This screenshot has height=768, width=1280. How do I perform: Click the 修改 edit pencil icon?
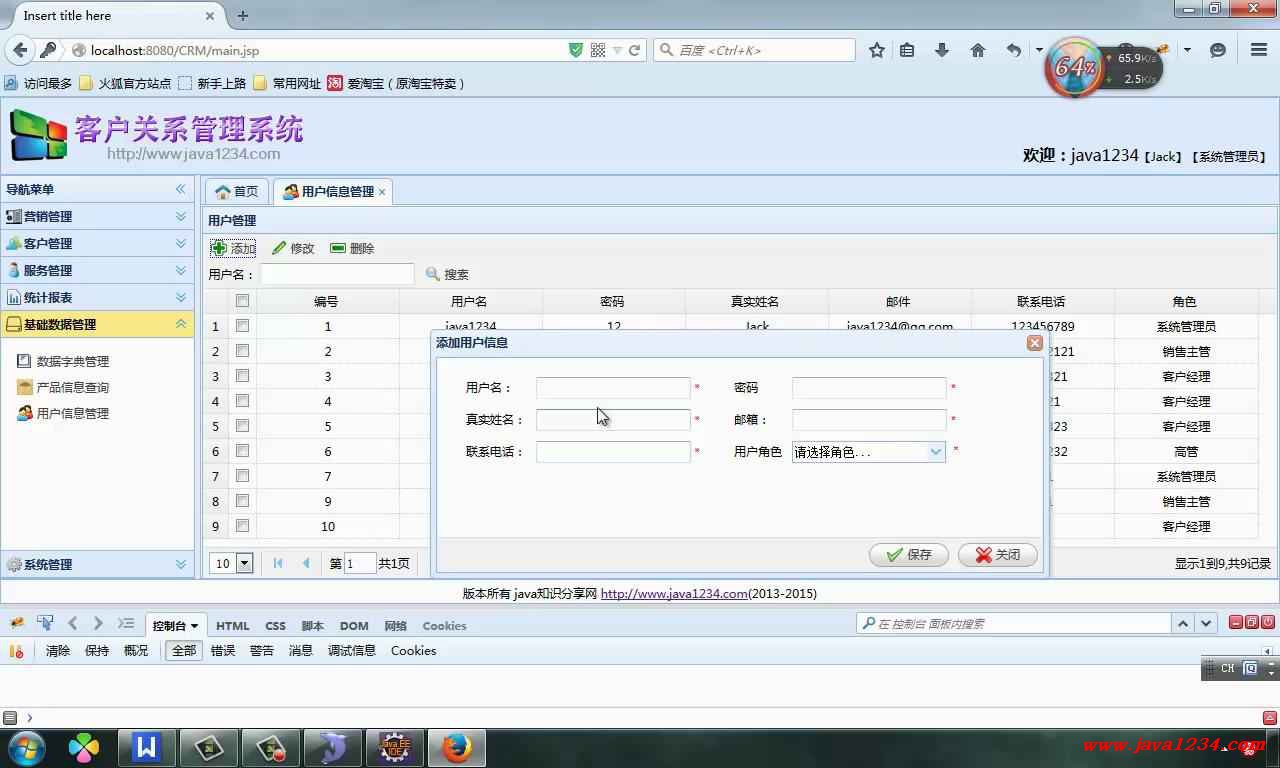[x=279, y=248]
